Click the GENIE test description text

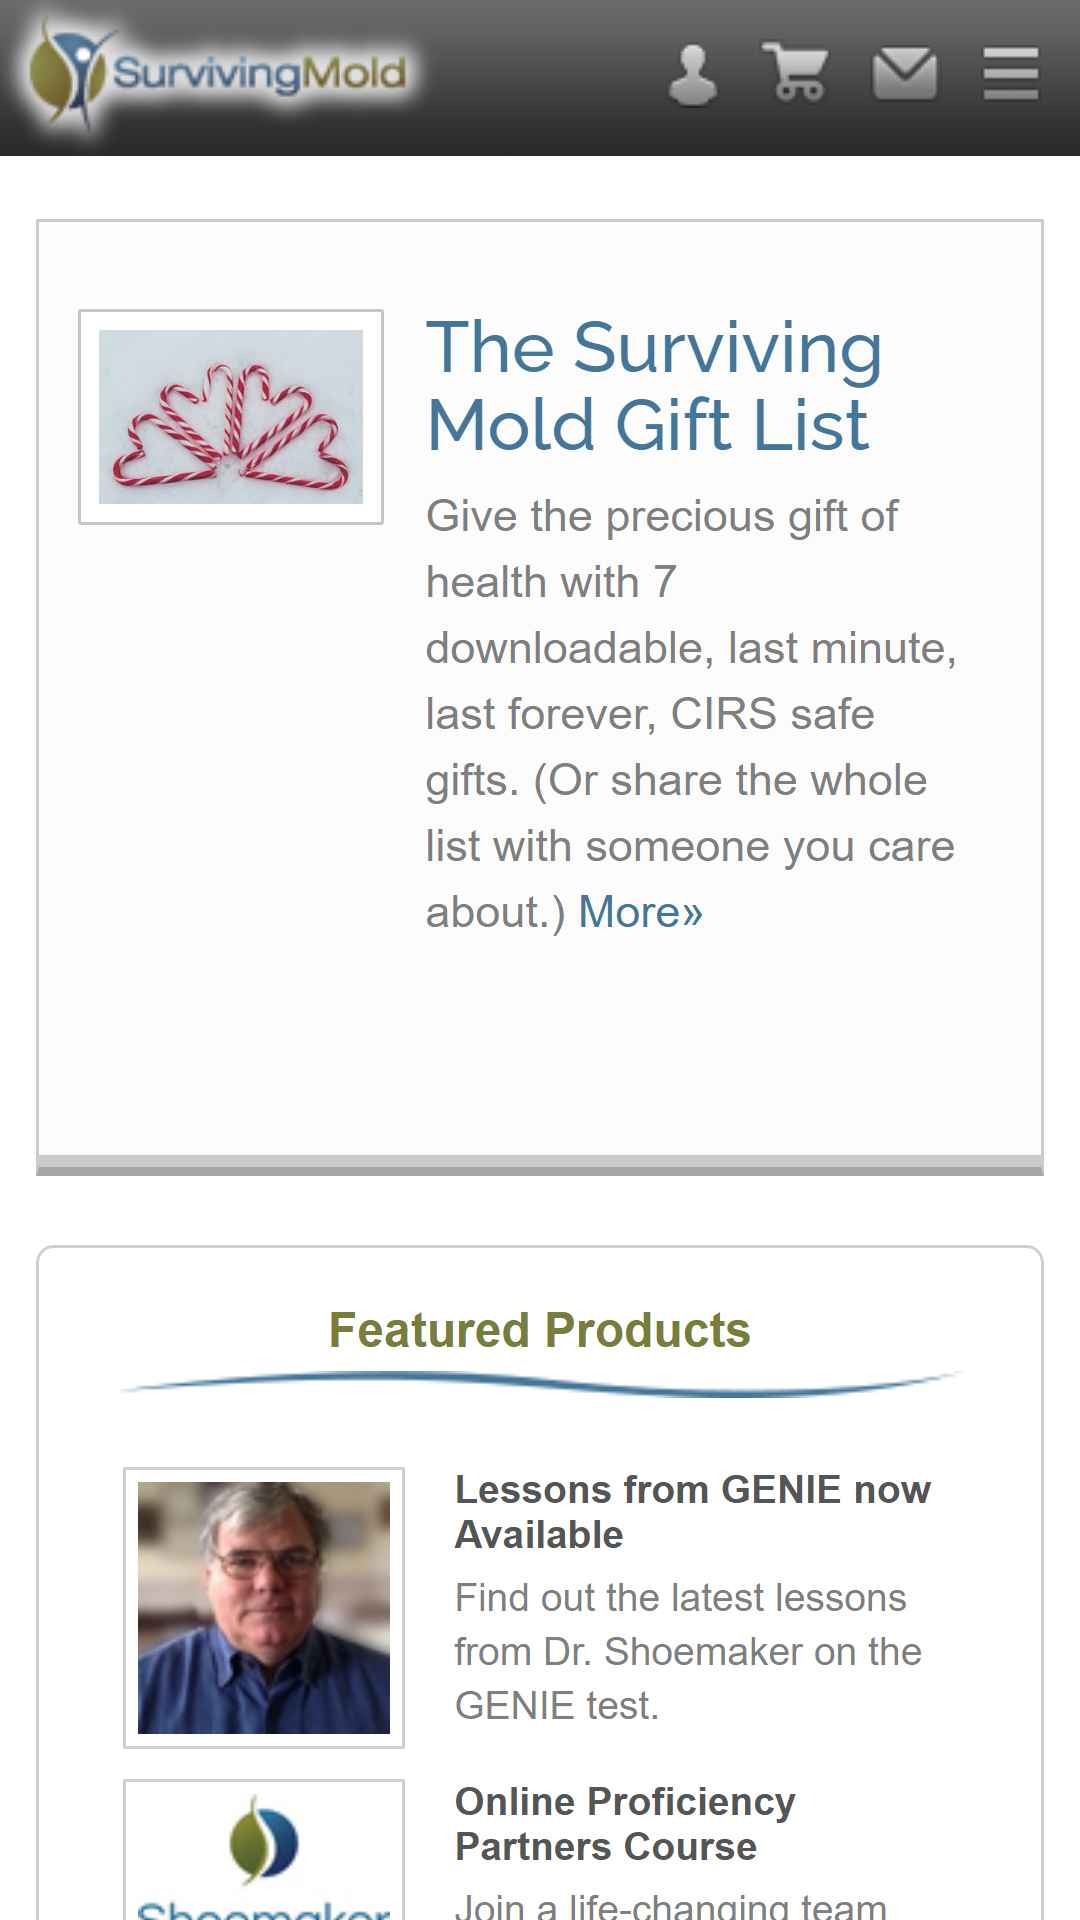coord(688,1652)
